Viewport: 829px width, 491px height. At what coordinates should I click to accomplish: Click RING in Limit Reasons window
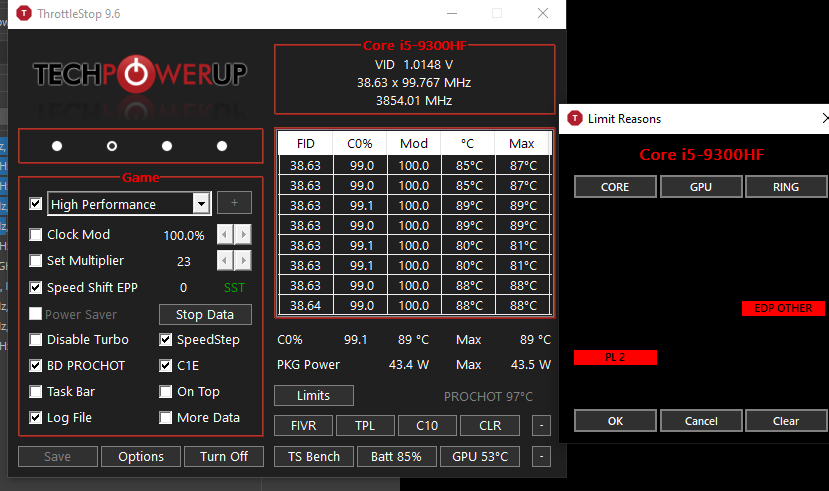pos(786,187)
